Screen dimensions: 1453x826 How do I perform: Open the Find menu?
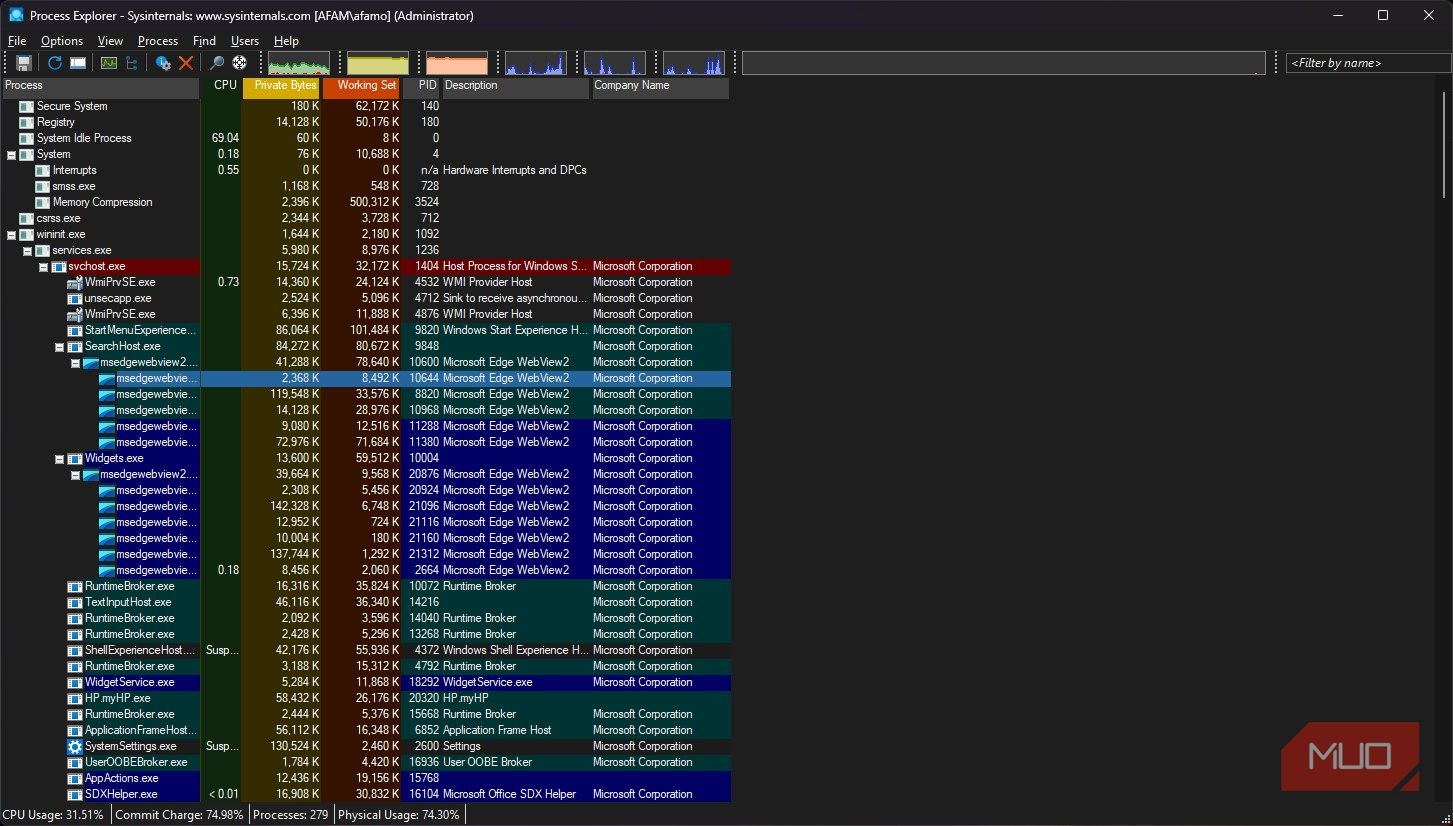pyautogui.click(x=204, y=41)
